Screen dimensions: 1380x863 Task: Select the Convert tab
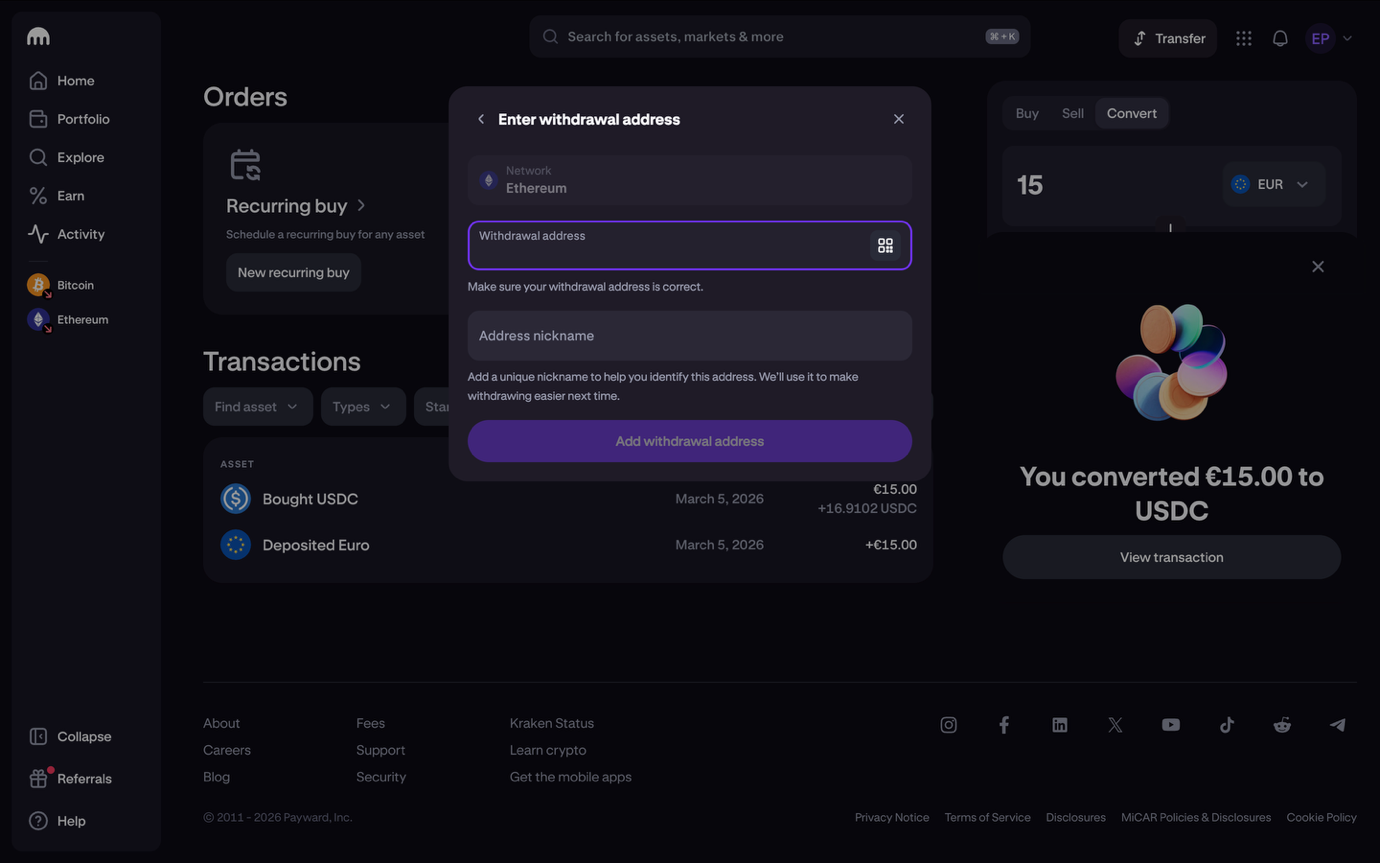[x=1131, y=113]
